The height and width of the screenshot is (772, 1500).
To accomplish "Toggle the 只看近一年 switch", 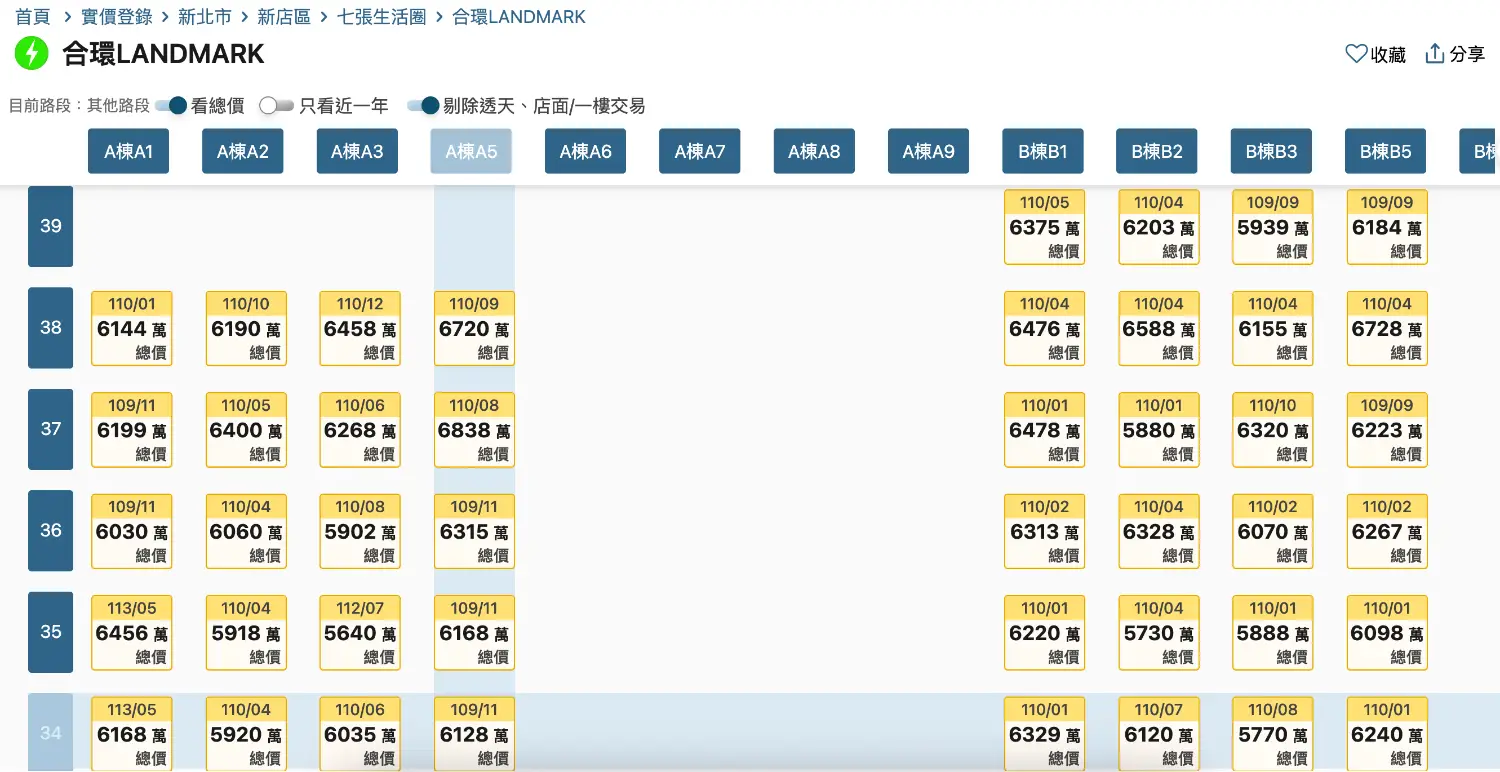I will pyautogui.click(x=276, y=105).
